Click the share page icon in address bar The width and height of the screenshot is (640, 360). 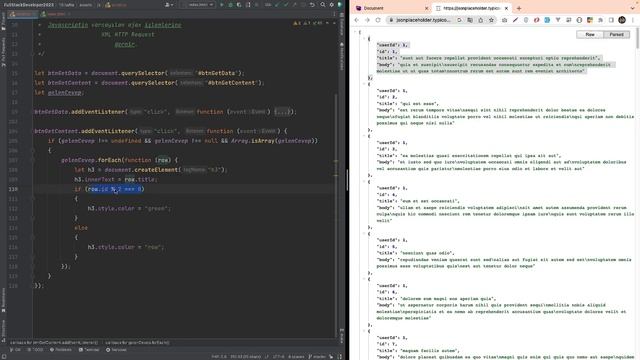[x=480, y=20]
